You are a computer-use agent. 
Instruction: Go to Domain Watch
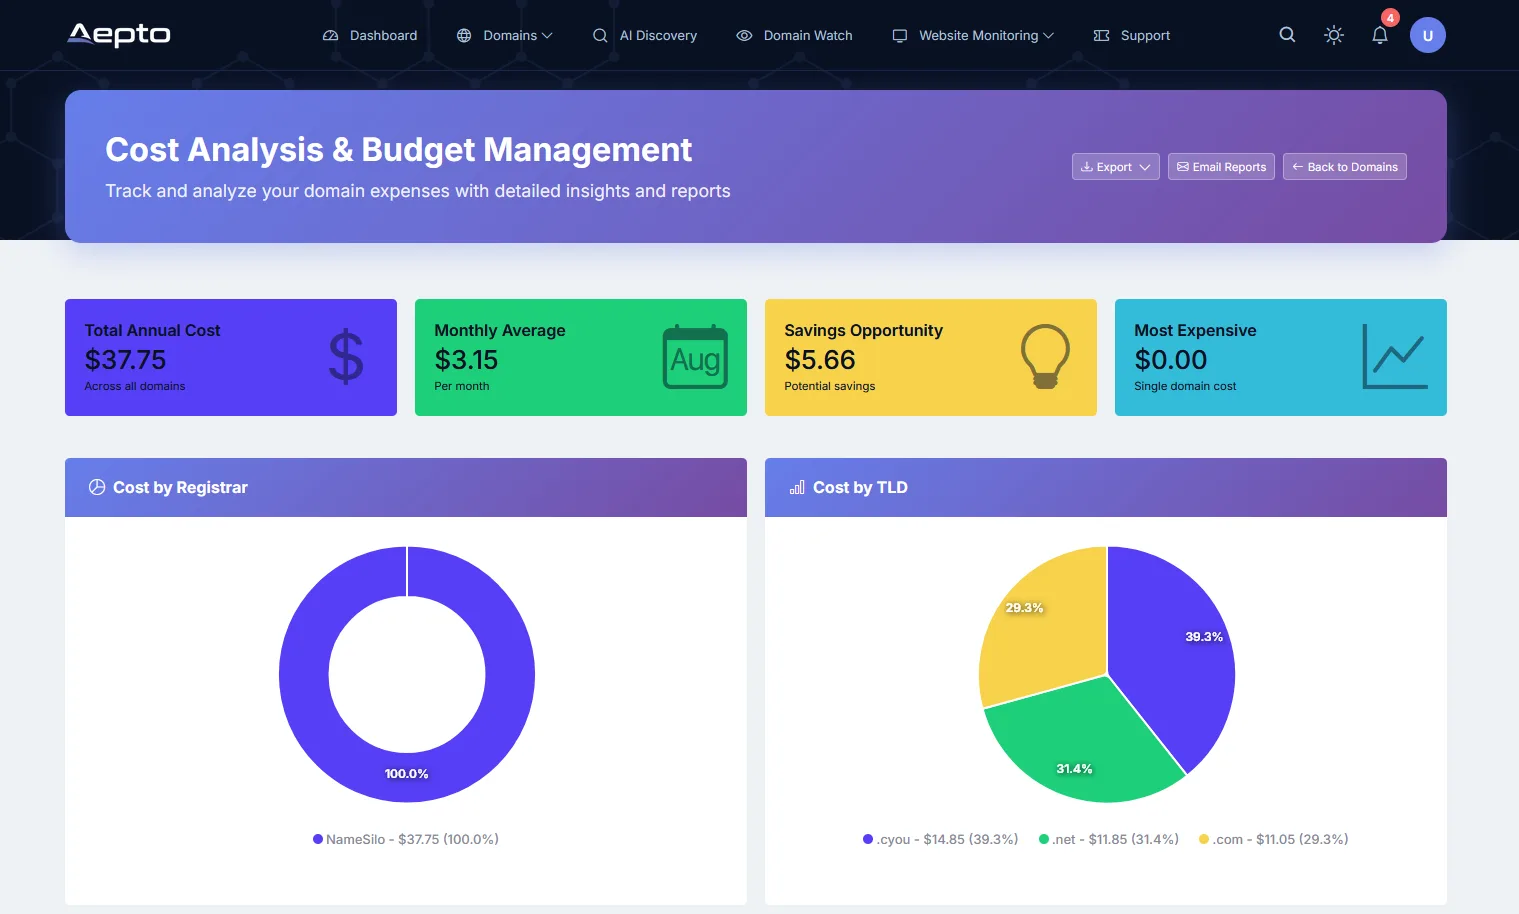coord(794,35)
